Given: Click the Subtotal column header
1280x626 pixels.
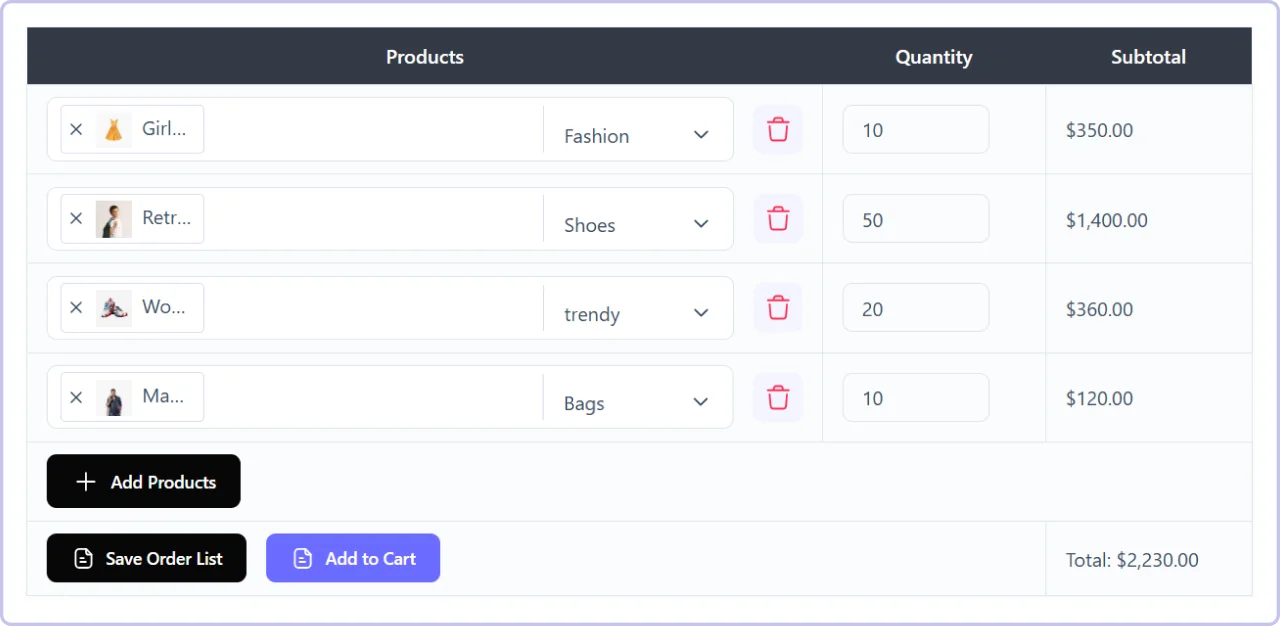Looking at the screenshot, I should 1148,57.
